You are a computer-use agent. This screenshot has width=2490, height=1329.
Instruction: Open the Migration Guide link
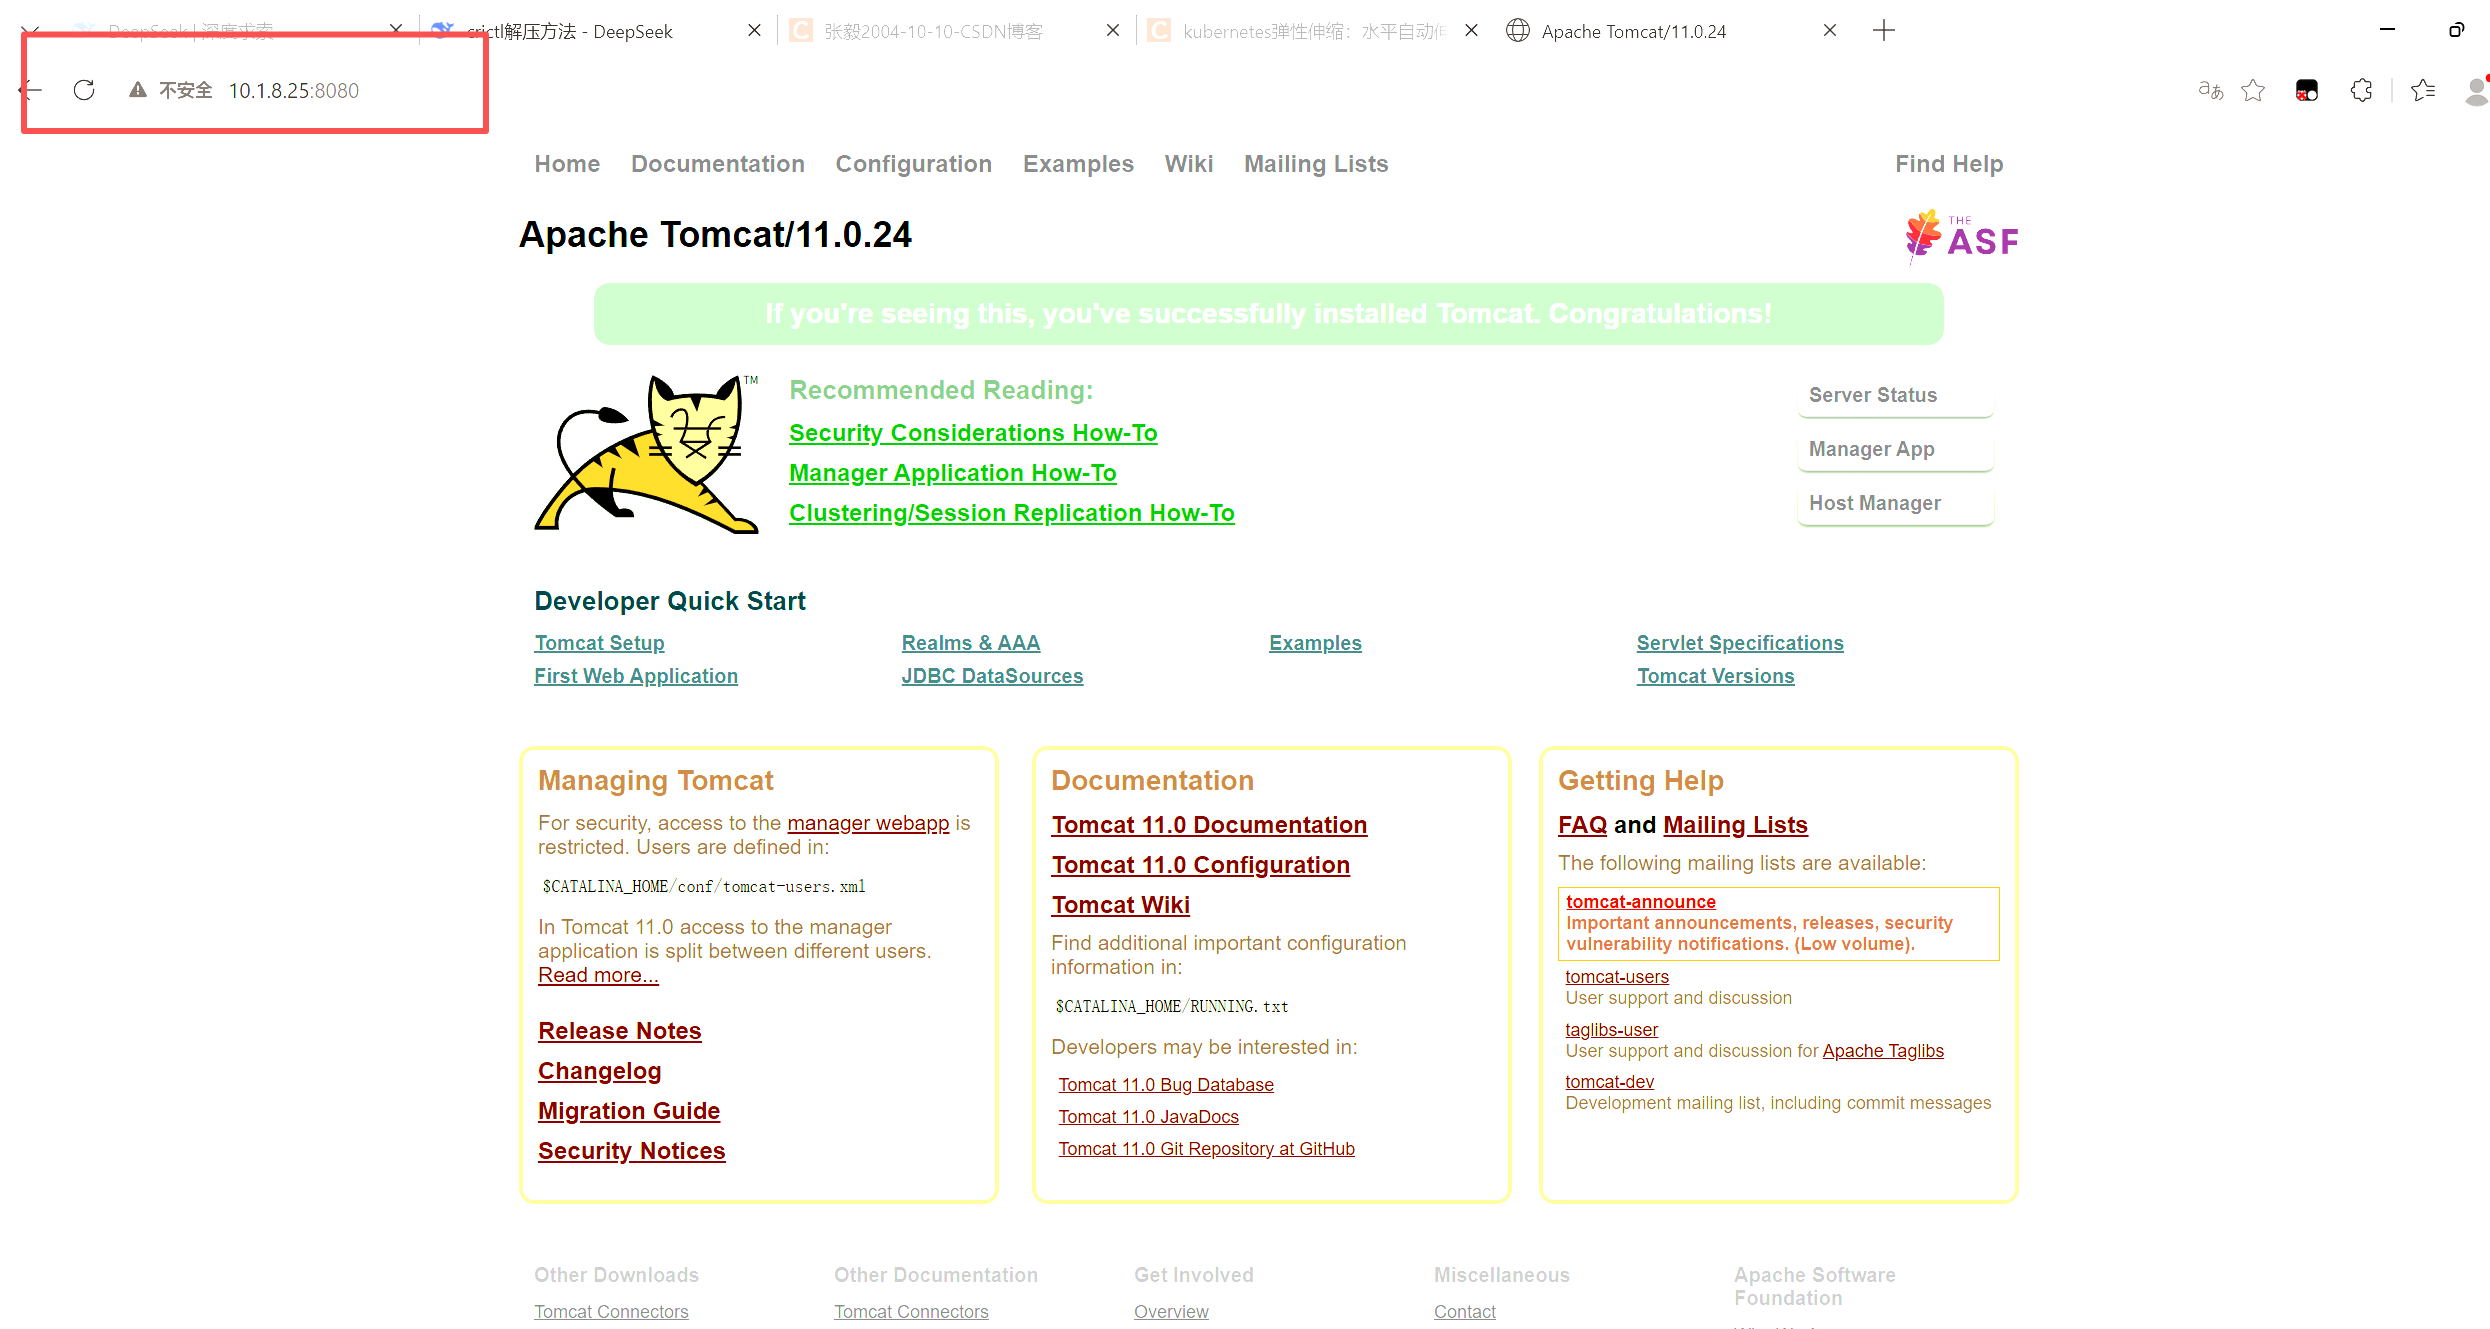pyautogui.click(x=629, y=1111)
